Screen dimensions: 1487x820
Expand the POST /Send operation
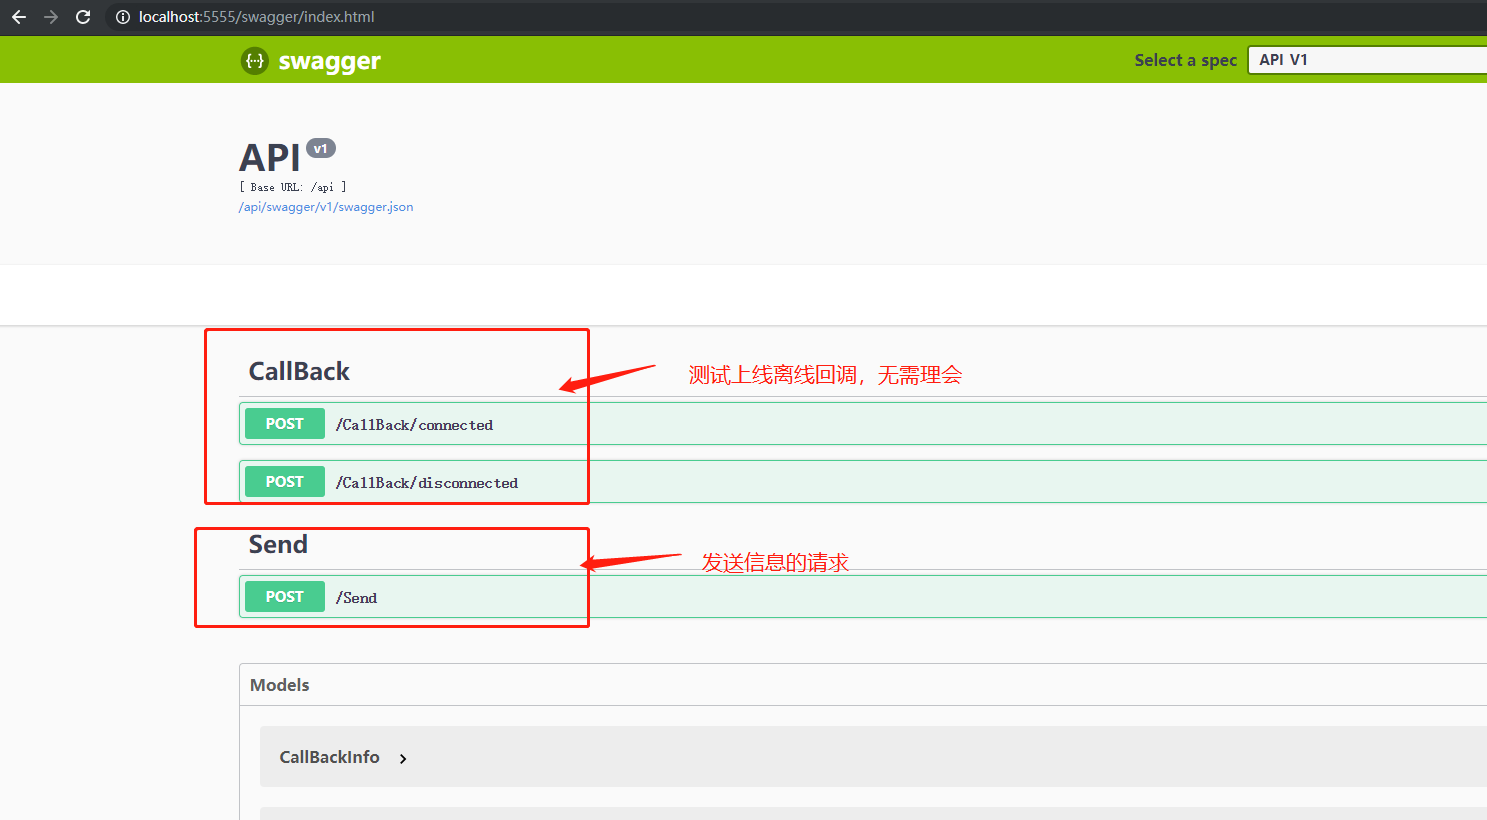point(863,597)
